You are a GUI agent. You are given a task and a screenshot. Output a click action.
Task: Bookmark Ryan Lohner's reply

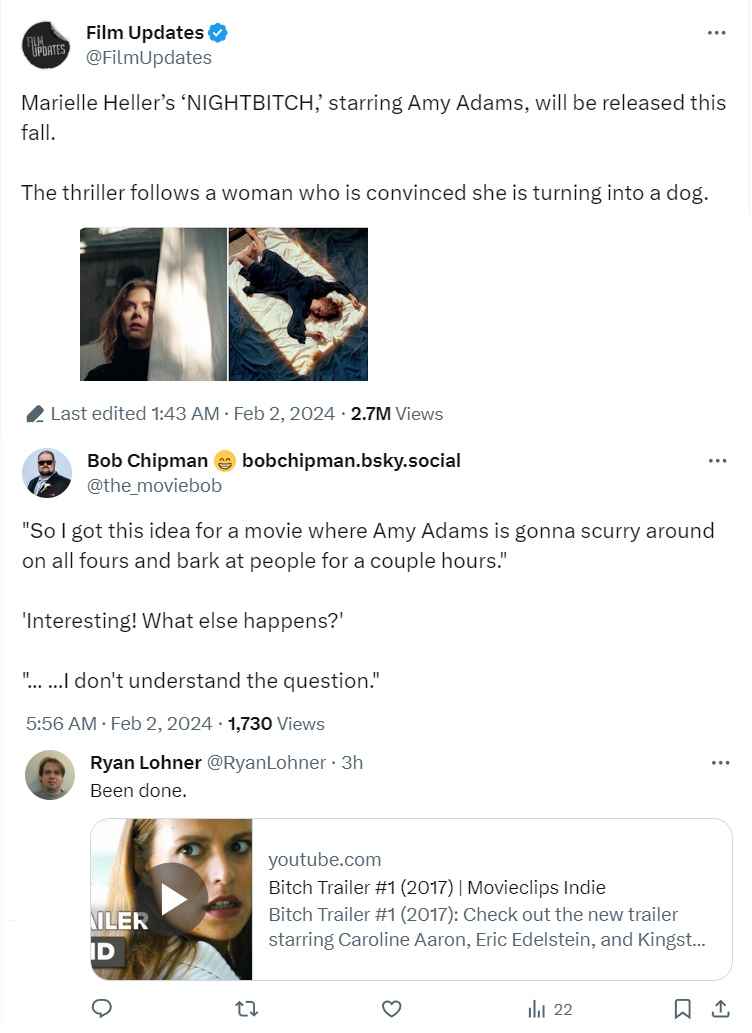(682, 1008)
